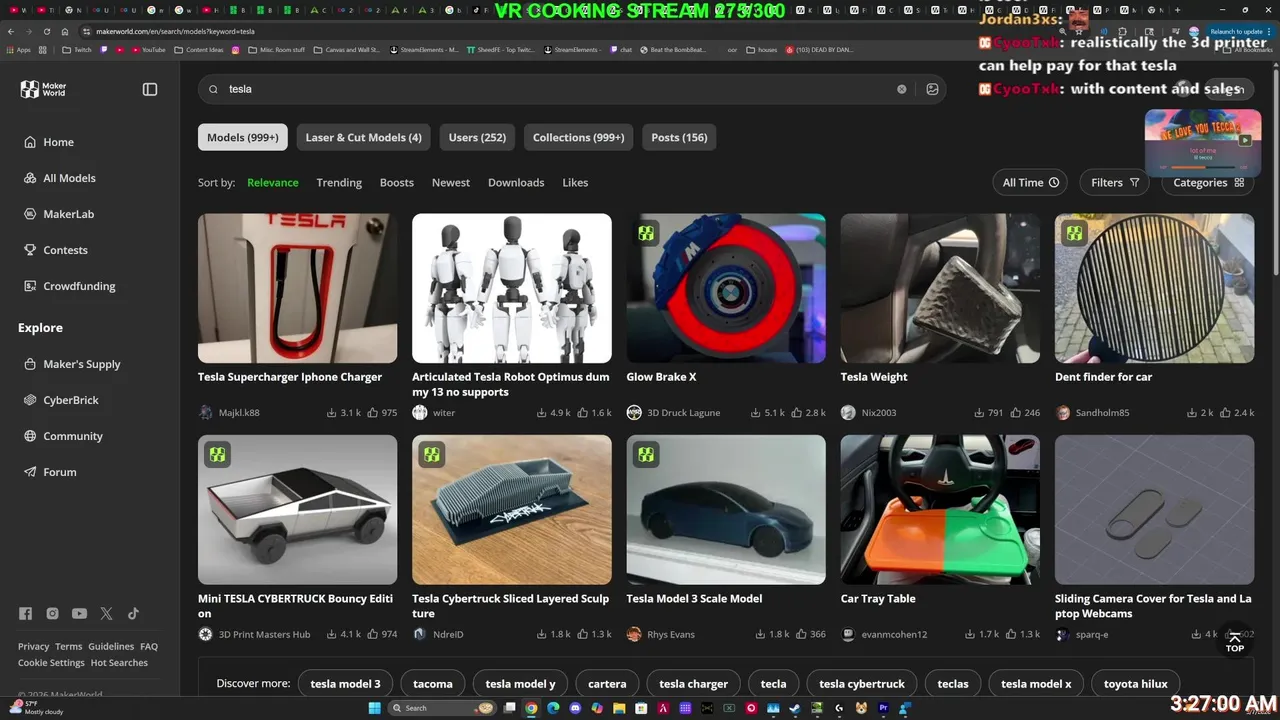Screen dimensions: 1280x720
Task: Sort results by Boosts
Action: [397, 183]
